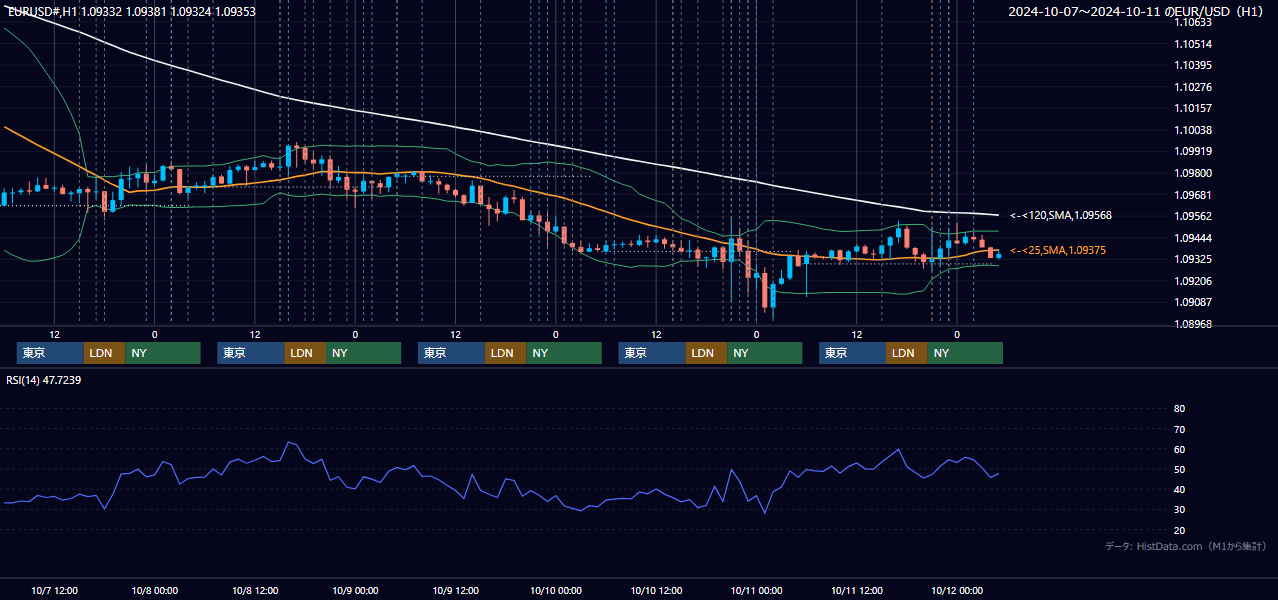Click the HistData.com data source note
This screenshot has height=600, width=1278.
(1185, 546)
